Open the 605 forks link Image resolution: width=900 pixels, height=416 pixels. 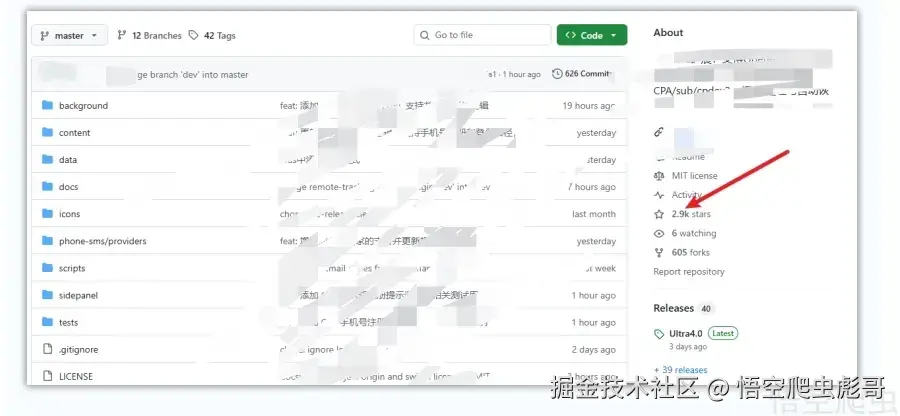690,252
